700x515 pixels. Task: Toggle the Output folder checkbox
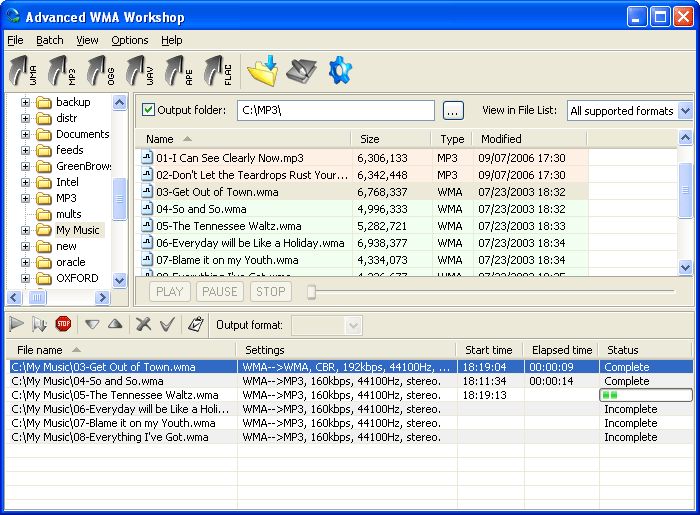pyautogui.click(x=148, y=109)
